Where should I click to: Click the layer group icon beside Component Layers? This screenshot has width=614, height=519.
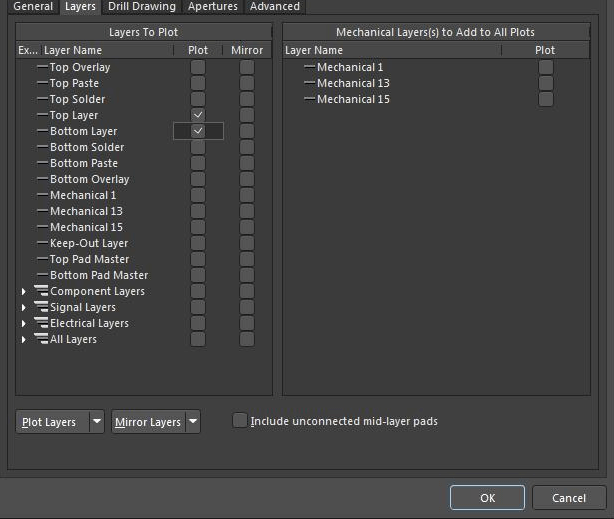coord(41,291)
